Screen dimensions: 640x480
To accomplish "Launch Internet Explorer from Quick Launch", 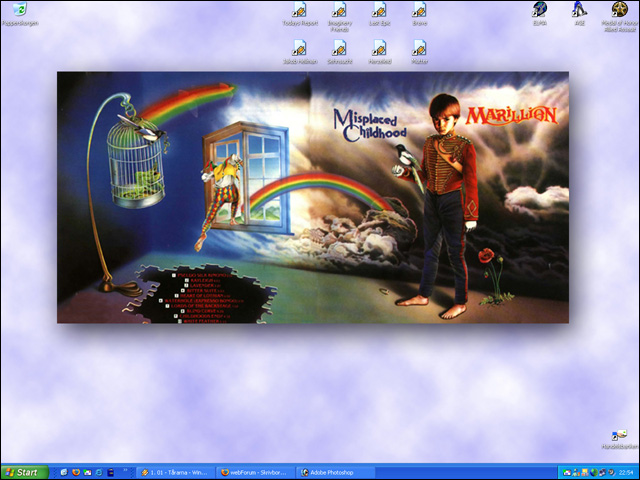I will [99, 473].
